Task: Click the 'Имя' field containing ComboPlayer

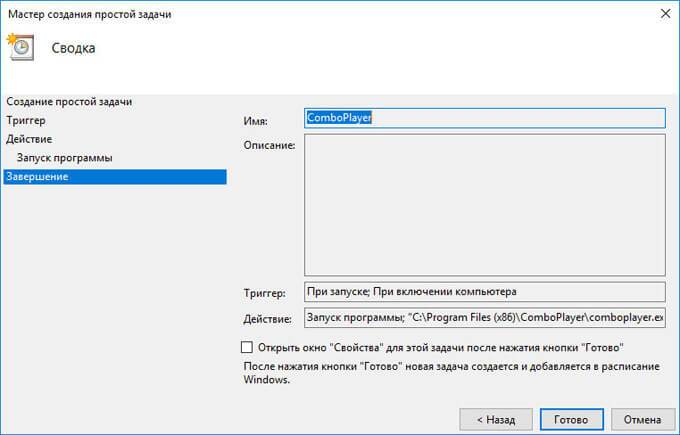Action: [484, 118]
